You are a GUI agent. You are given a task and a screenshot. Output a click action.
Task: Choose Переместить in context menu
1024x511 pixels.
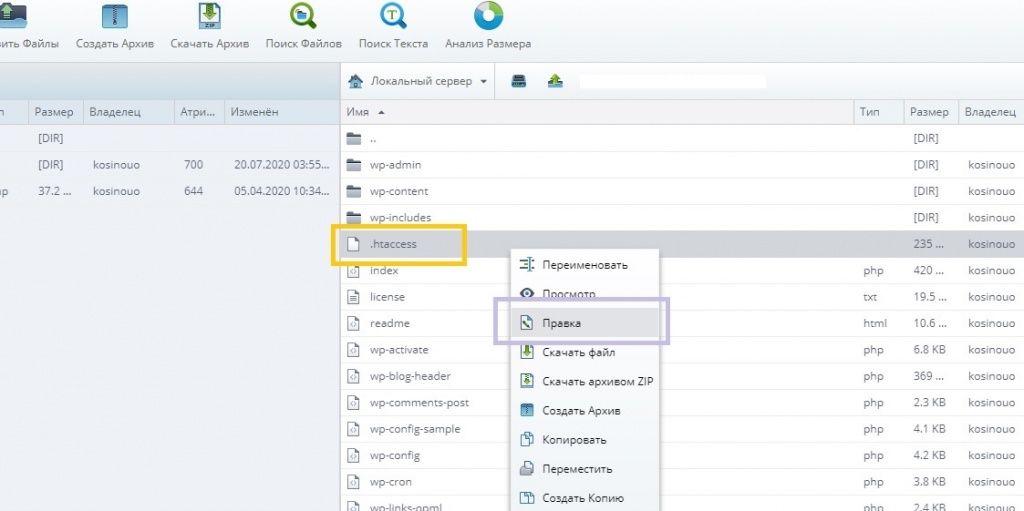point(577,468)
